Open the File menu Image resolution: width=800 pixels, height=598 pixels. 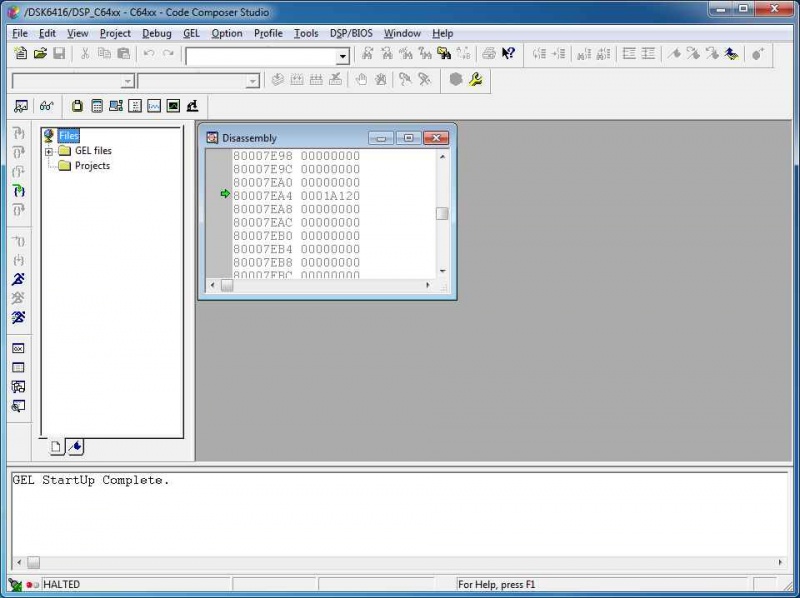point(19,33)
